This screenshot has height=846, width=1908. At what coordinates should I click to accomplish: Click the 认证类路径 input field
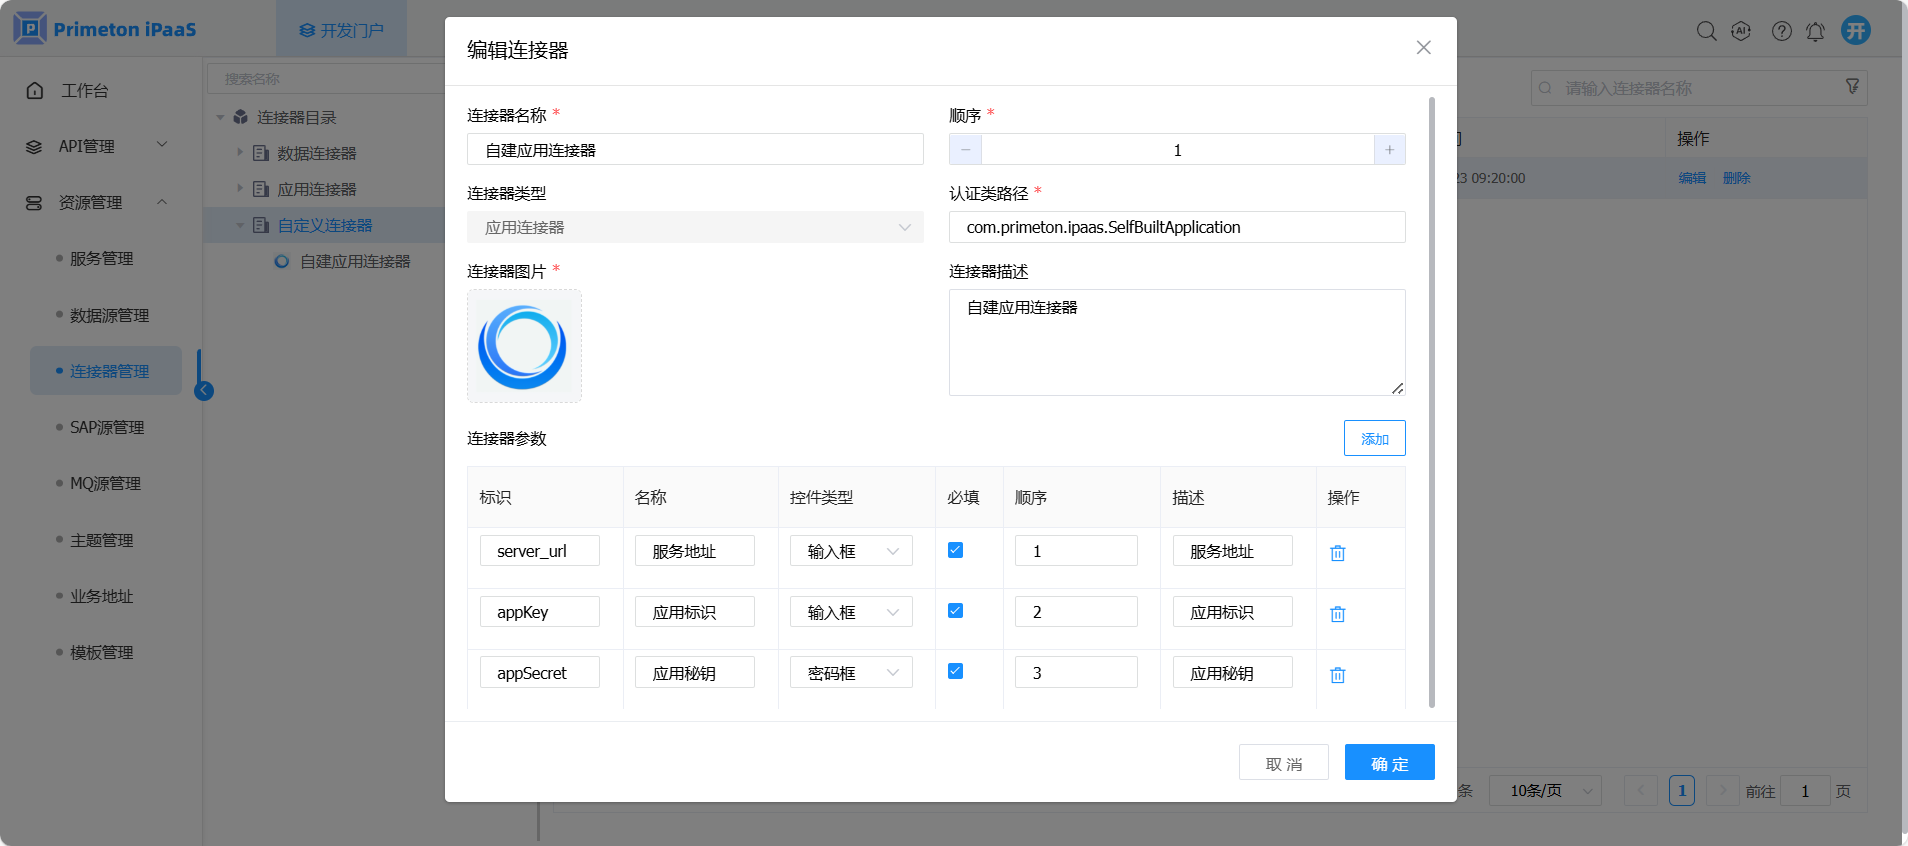pyautogui.click(x=1176, y=227)
